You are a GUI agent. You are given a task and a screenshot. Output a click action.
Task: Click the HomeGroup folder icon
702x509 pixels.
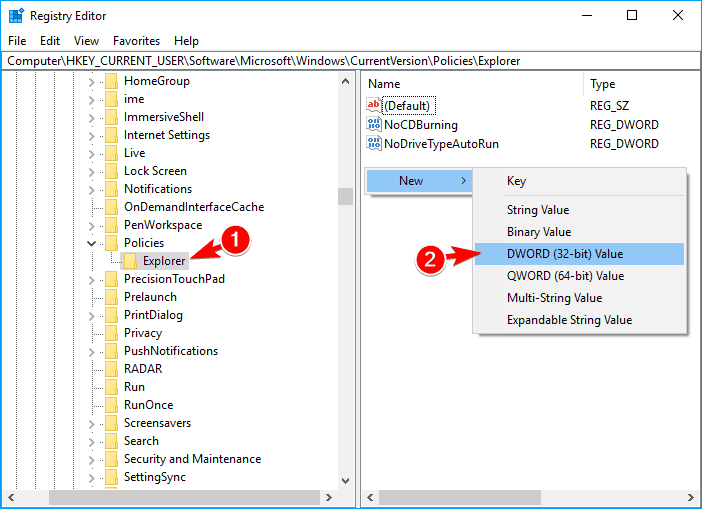click(x=111, y=81)
